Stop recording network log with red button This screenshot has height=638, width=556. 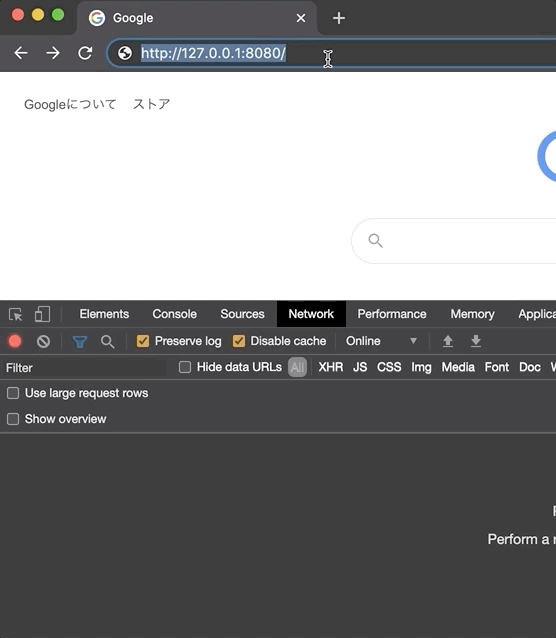click(15, 341)
